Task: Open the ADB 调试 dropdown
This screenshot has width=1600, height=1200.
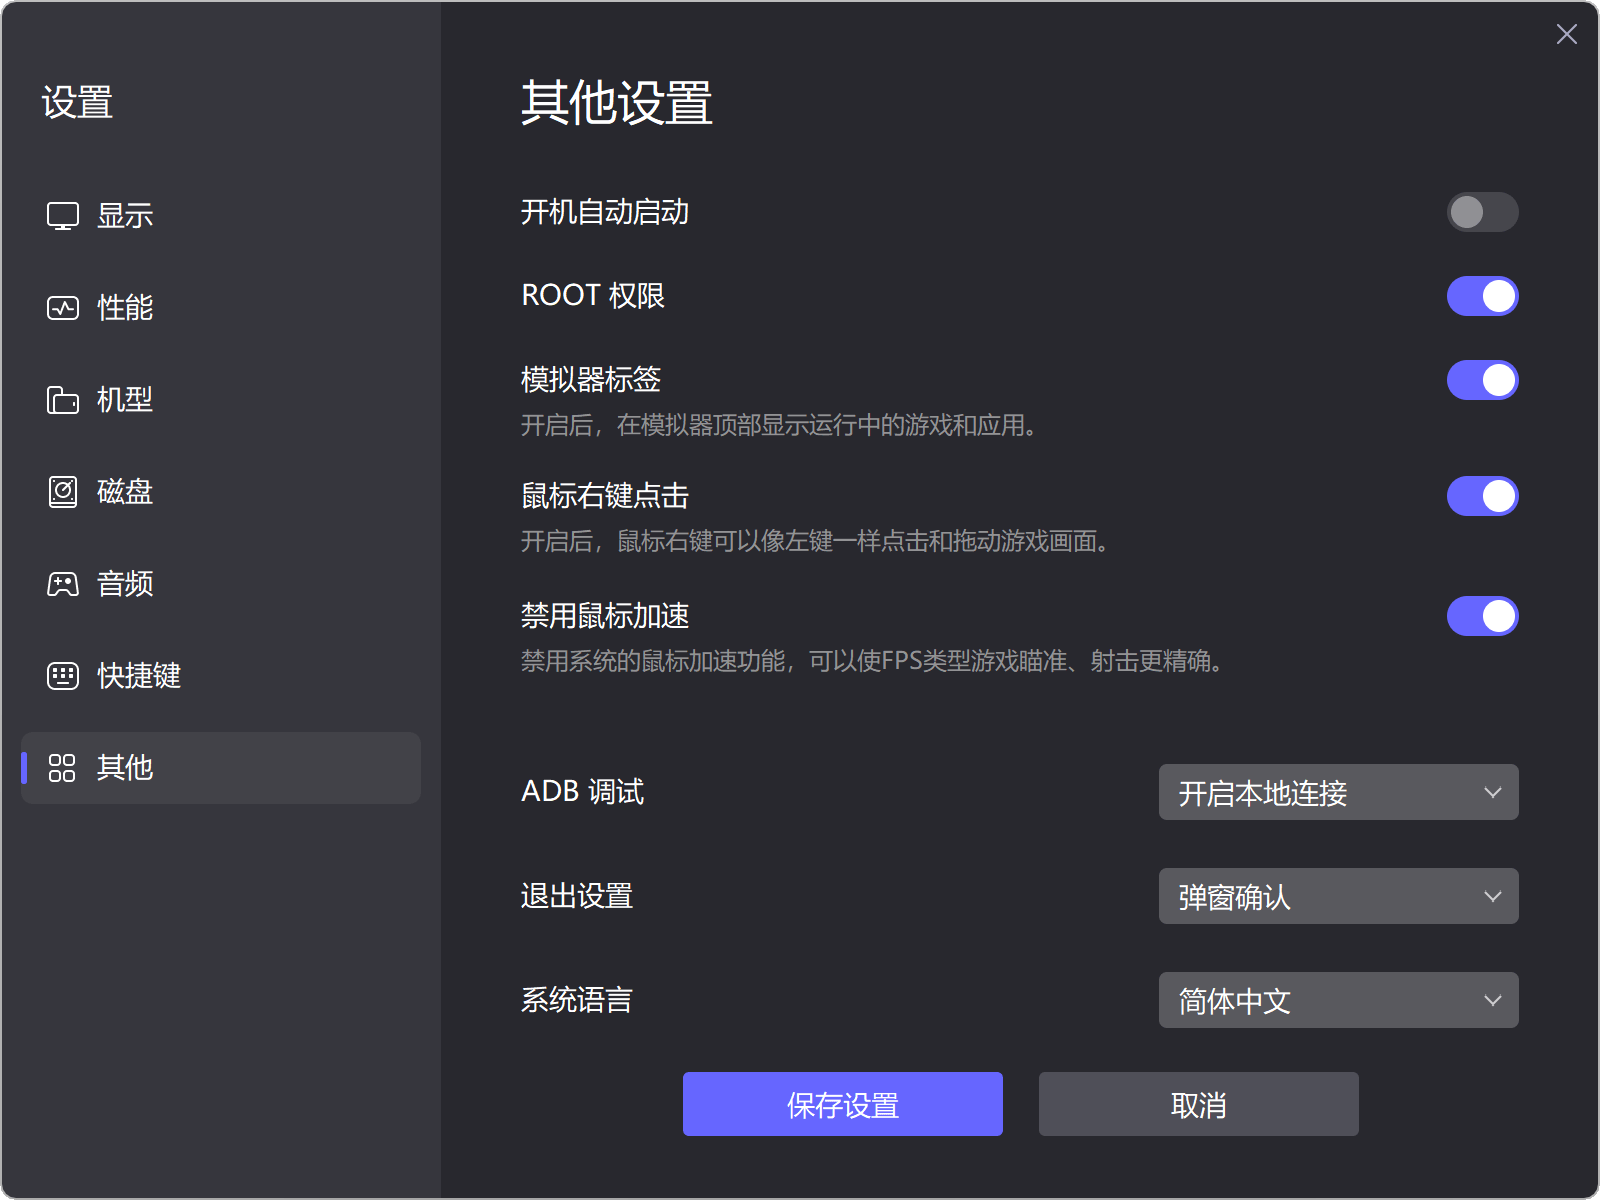Action: (x=1338, y=792)
